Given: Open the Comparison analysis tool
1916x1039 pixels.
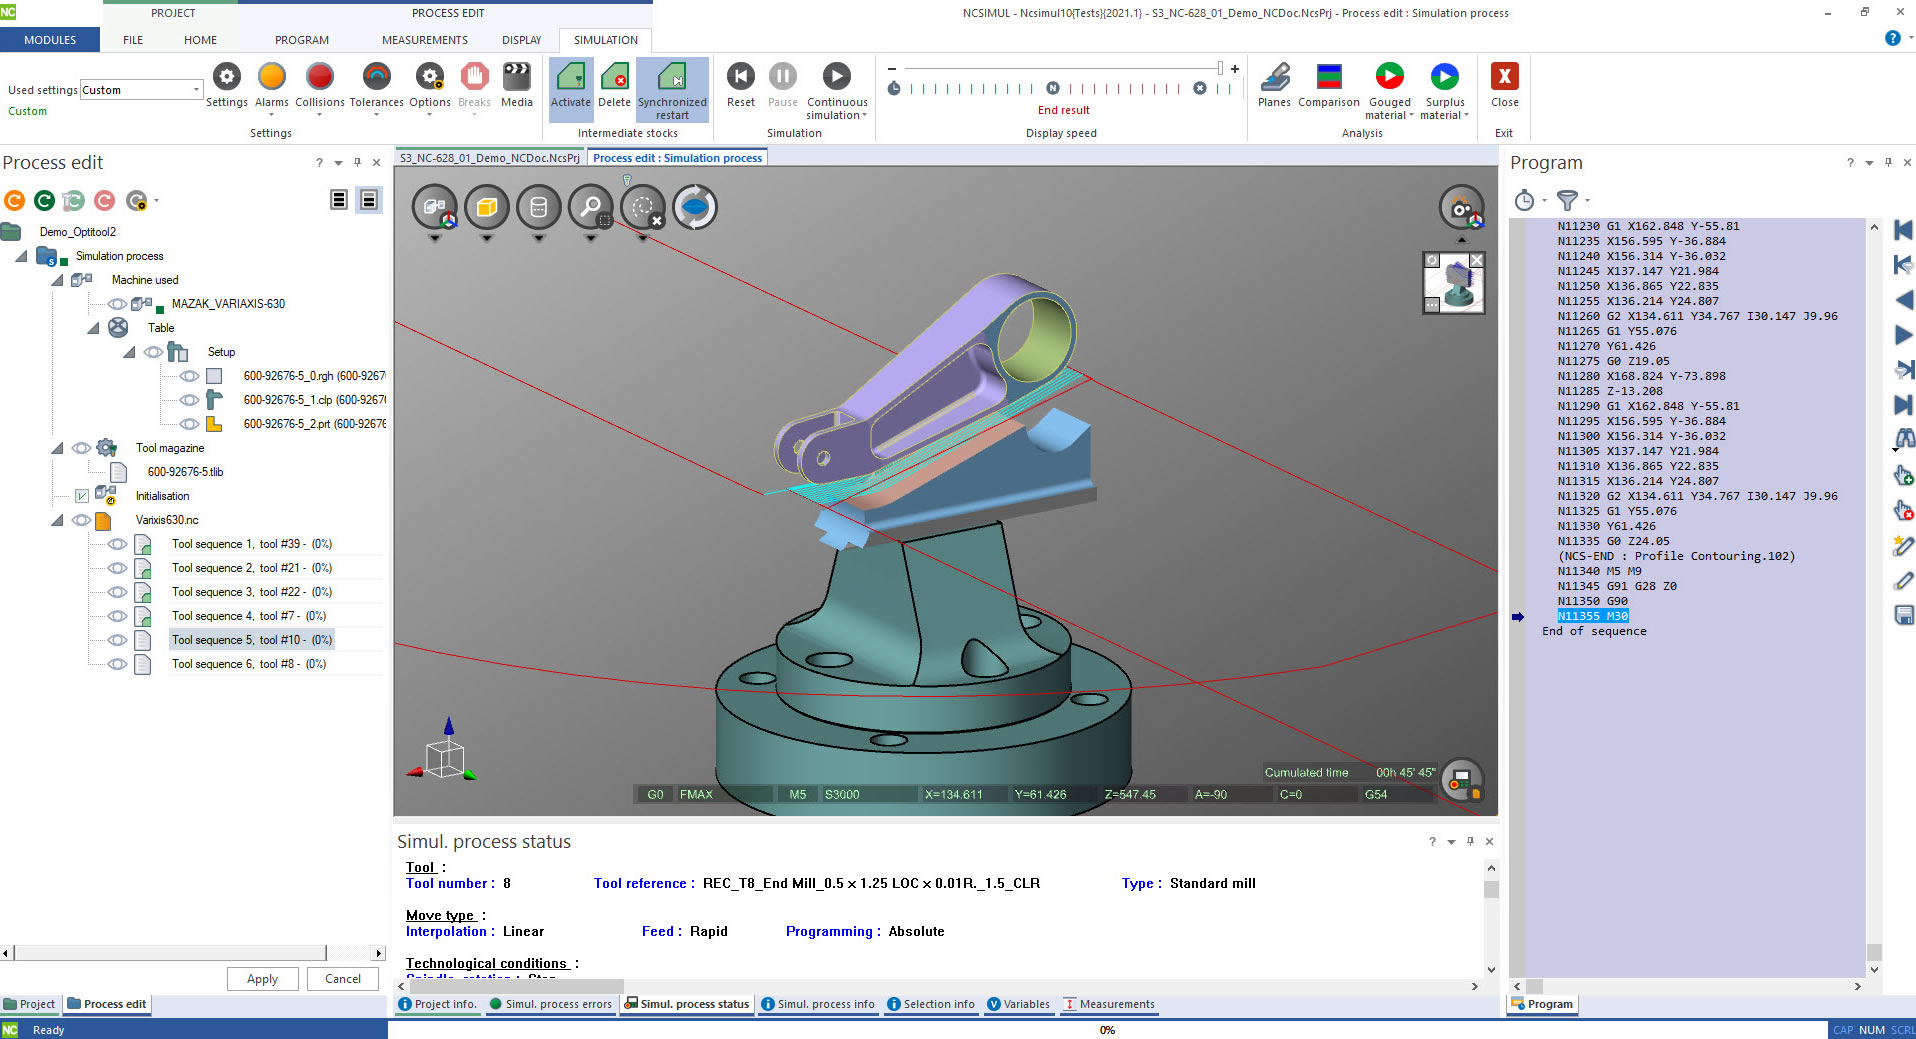Looking at the screenshot, I should pos(1328,78).
